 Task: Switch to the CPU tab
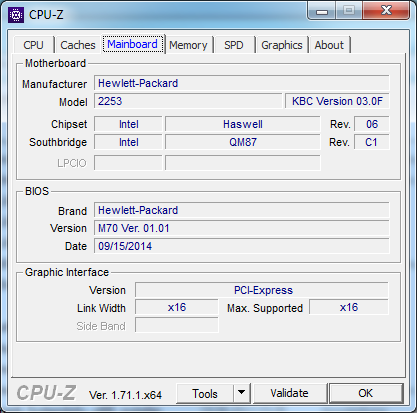click(33, 45)
